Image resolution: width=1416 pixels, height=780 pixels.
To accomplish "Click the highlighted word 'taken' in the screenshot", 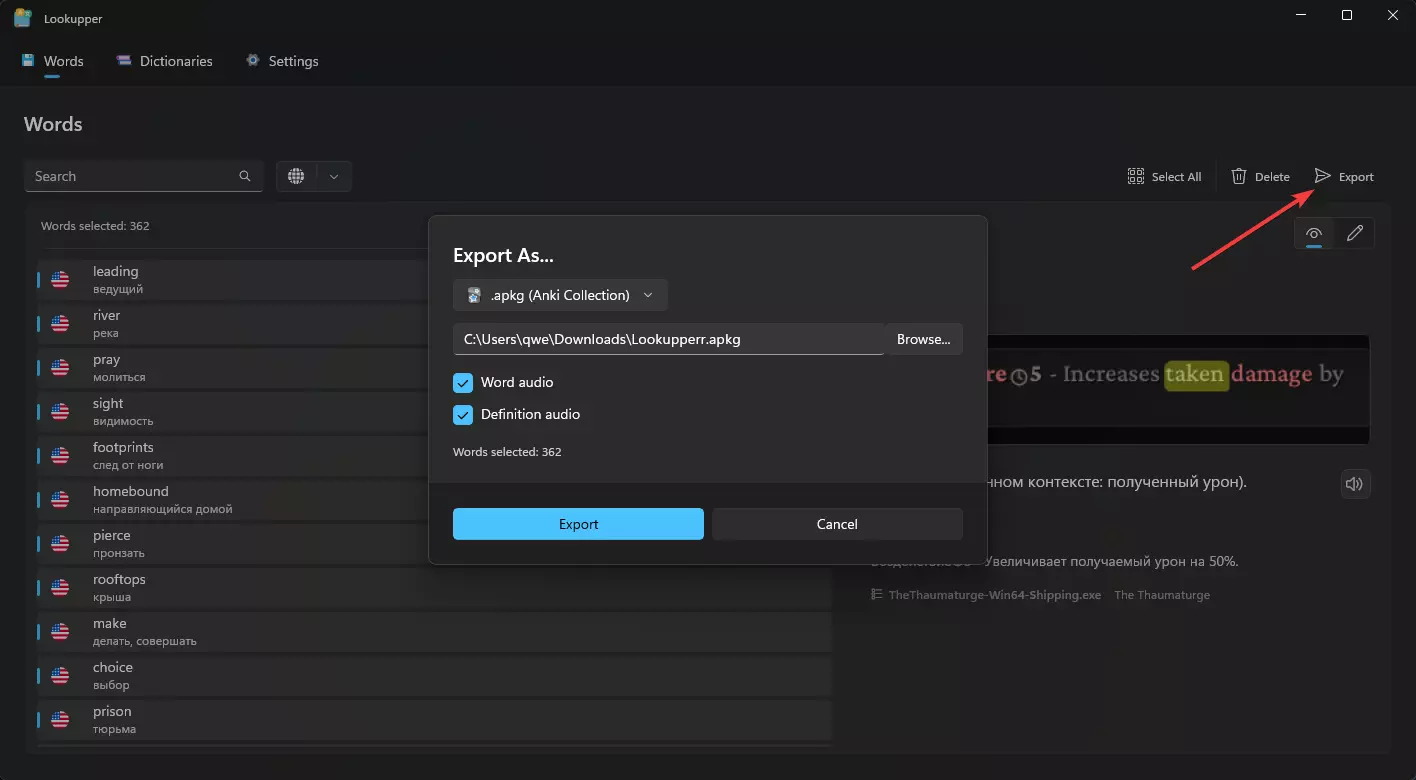I will (x=1196, y=374).
